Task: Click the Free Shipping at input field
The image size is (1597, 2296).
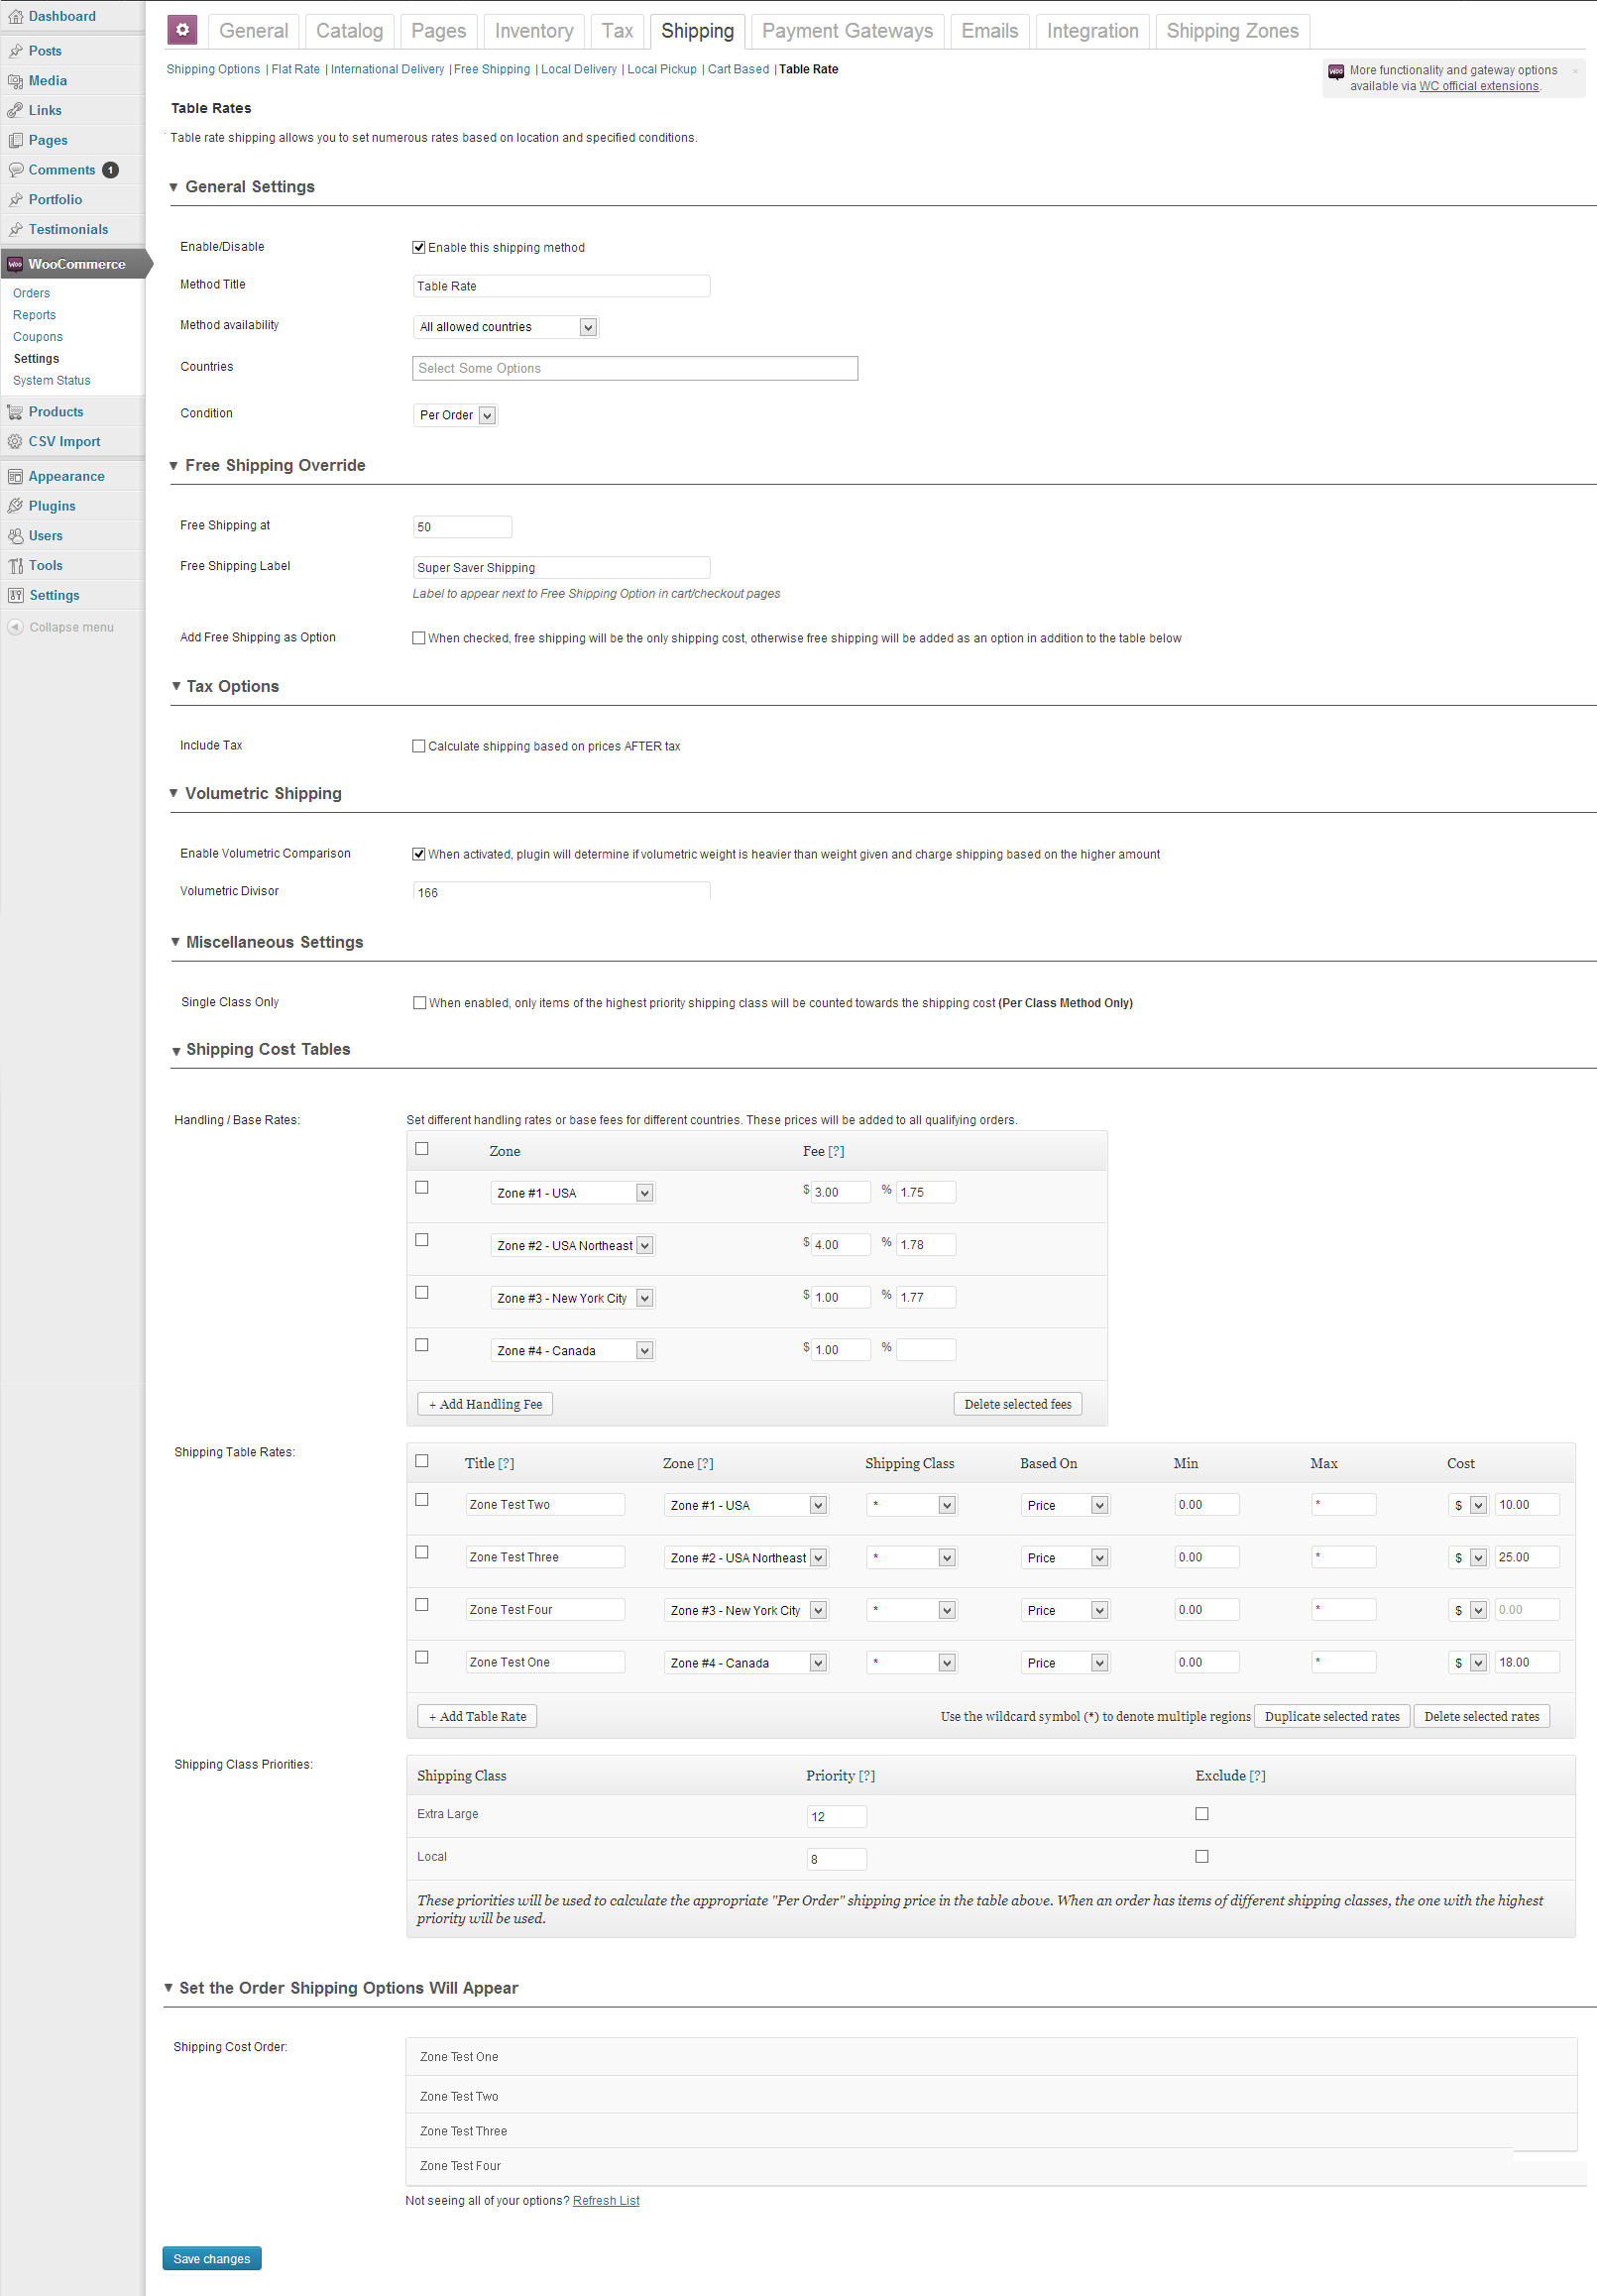Action: pyautogui.click(x=462, y=527)
